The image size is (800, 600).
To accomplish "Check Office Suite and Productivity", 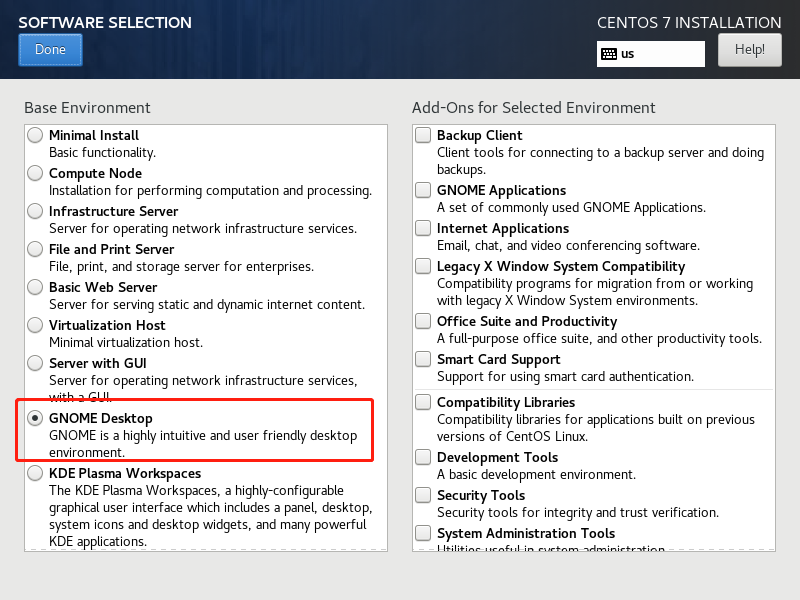I will [x=424, y=321].
